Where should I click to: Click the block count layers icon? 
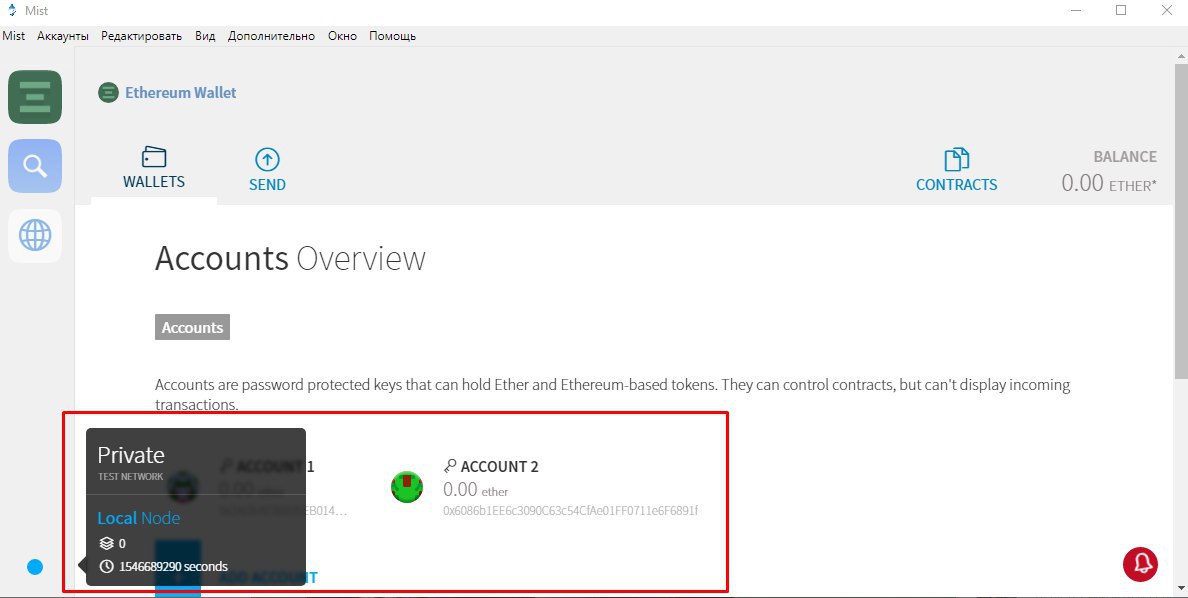coord(107,543)
